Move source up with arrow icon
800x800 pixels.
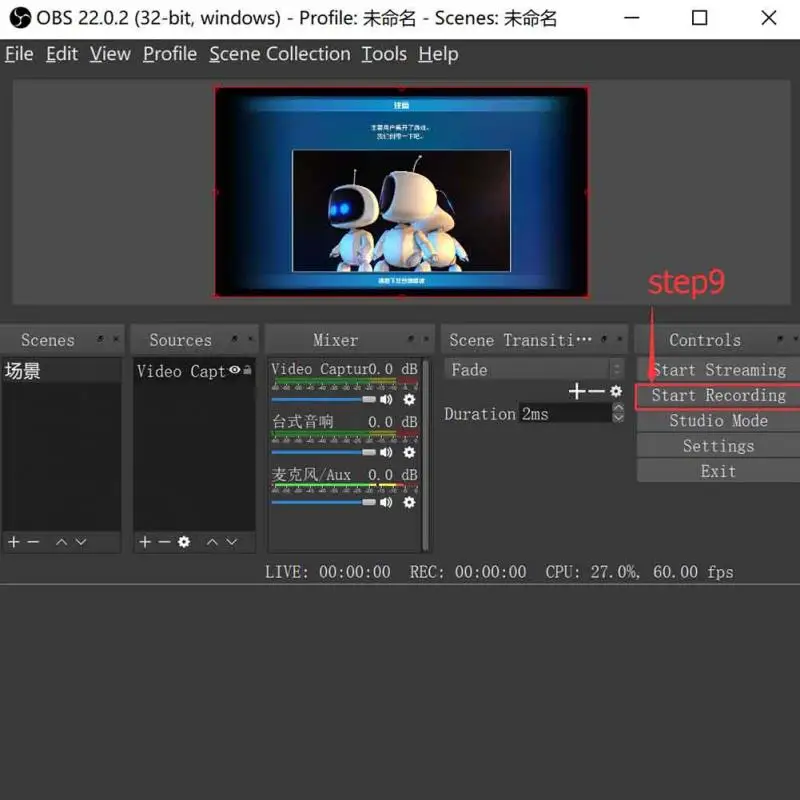coord(212,541)
